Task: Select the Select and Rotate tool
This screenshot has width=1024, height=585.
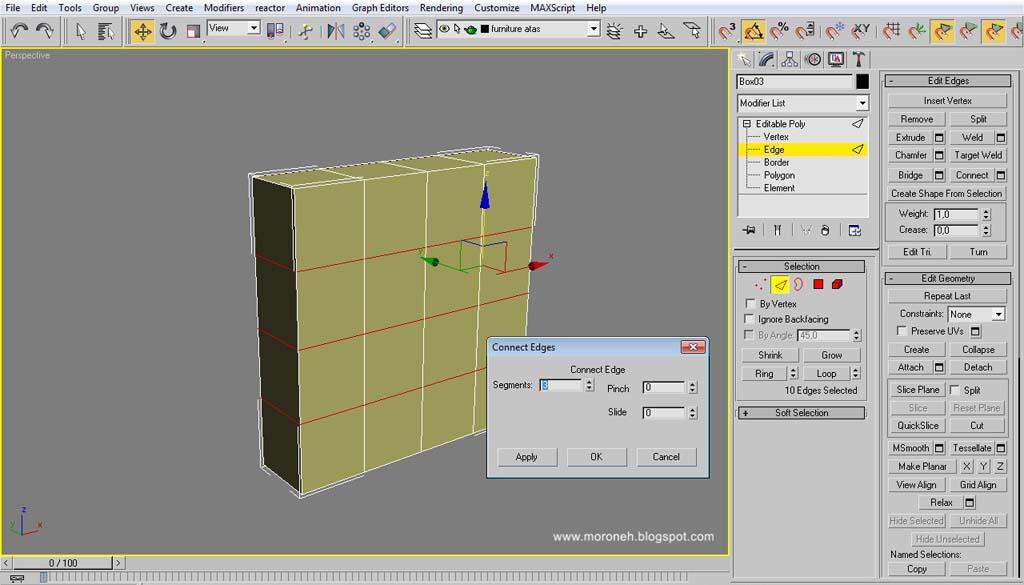Action: coord(168,31)
